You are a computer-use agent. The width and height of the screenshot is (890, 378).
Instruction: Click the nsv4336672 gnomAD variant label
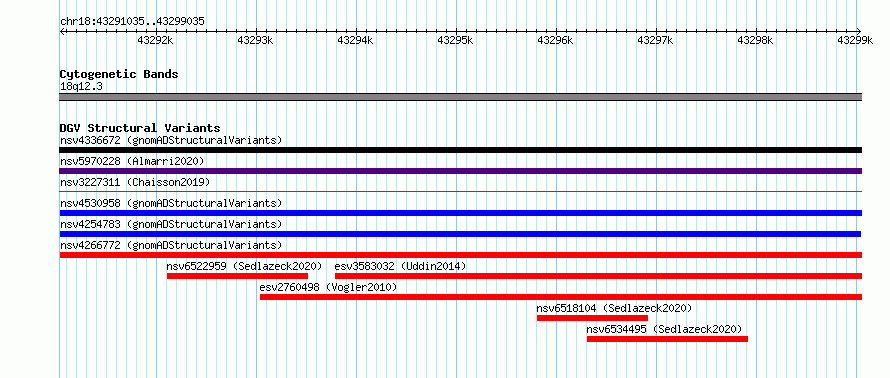point(171,140)
